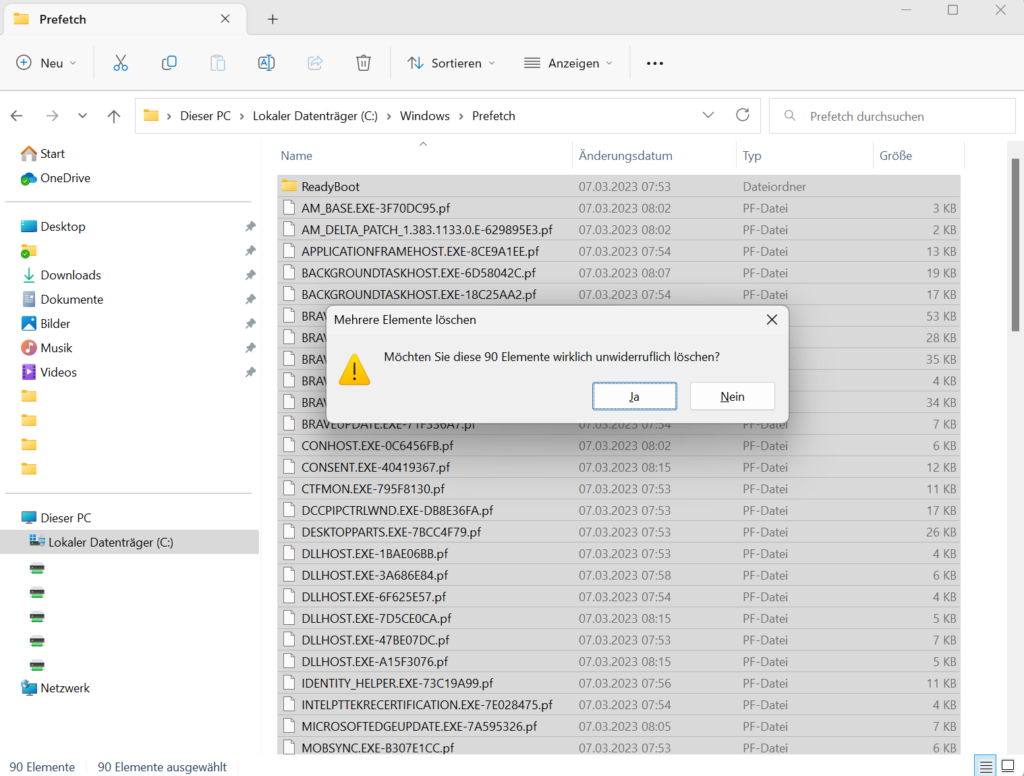Navigate up one folder level
Image resolution: width=1024 pixels, height=776 pixels.
point(114,115)
